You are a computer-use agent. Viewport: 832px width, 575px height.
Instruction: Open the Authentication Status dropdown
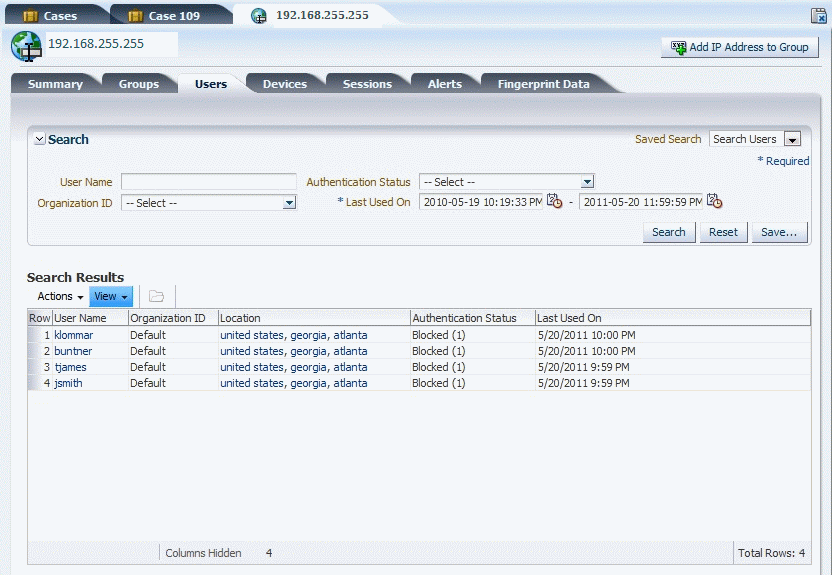587,182
